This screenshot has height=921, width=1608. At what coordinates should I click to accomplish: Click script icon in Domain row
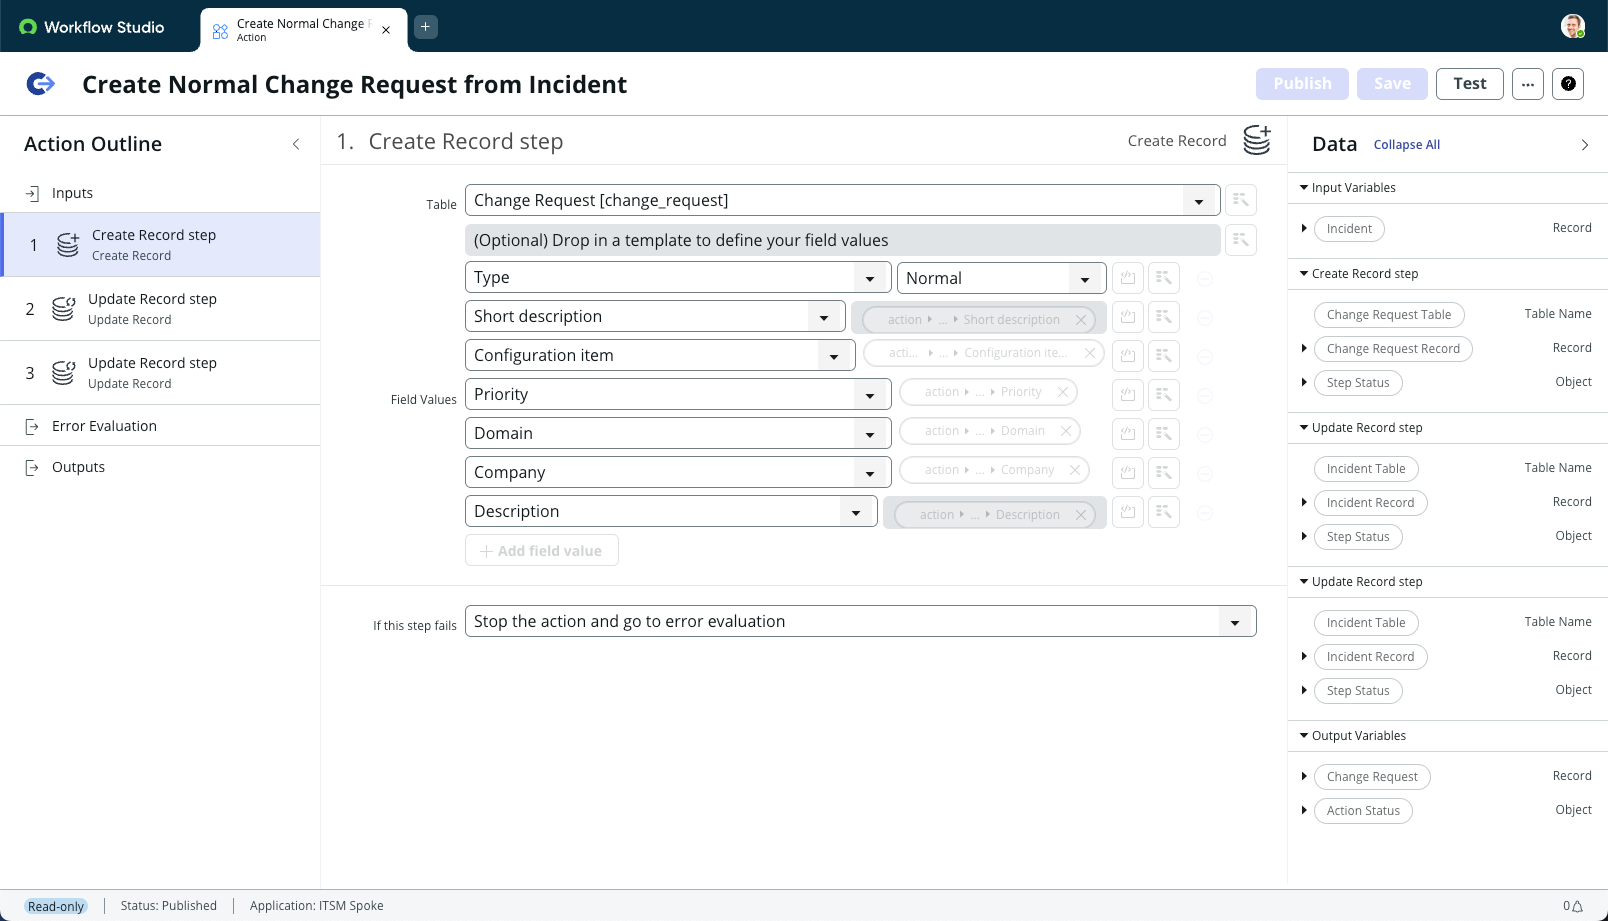pos(1128,434)
